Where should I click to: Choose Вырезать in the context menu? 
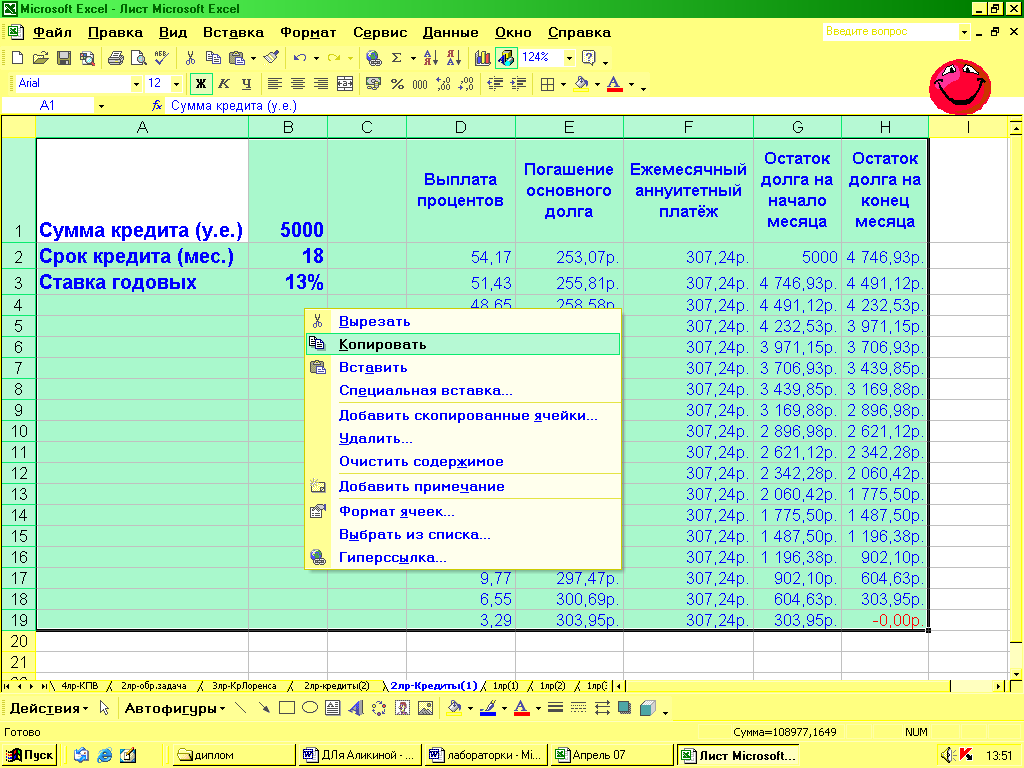pos(463,321)
